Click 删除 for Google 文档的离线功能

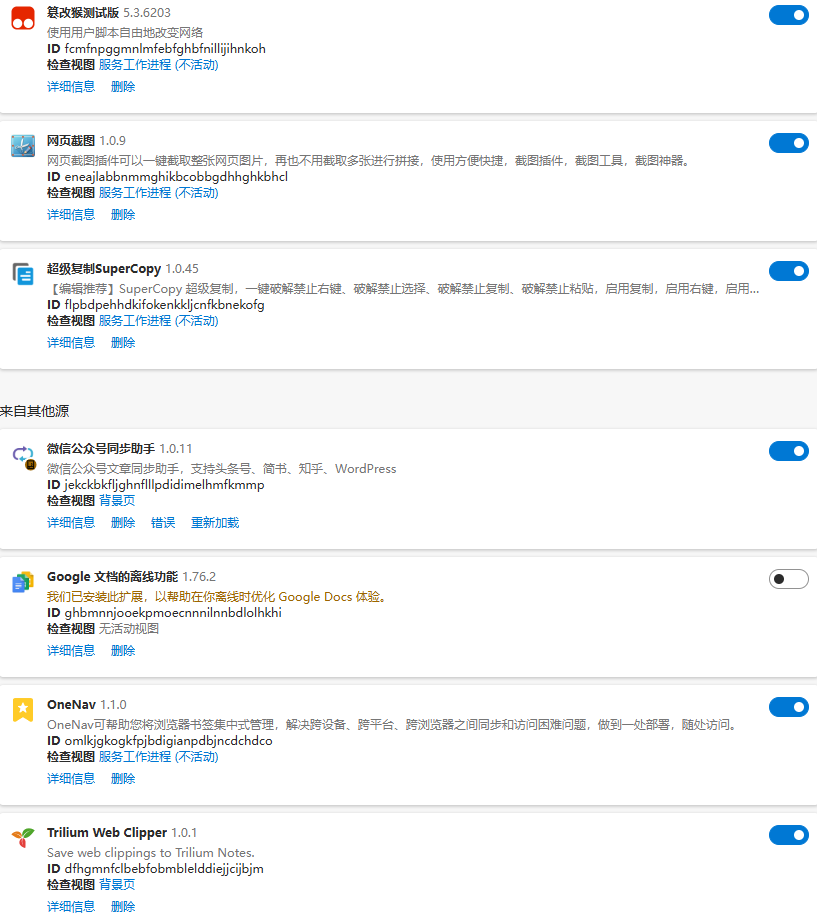123,651
